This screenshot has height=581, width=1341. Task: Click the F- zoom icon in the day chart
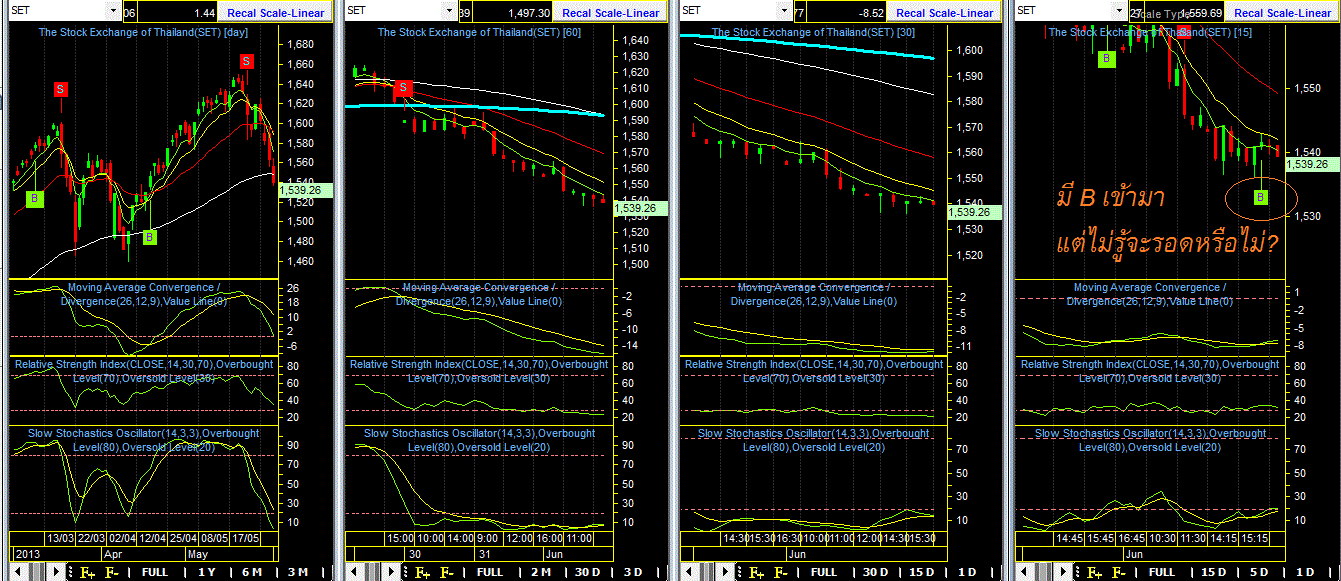click(112, 572)
